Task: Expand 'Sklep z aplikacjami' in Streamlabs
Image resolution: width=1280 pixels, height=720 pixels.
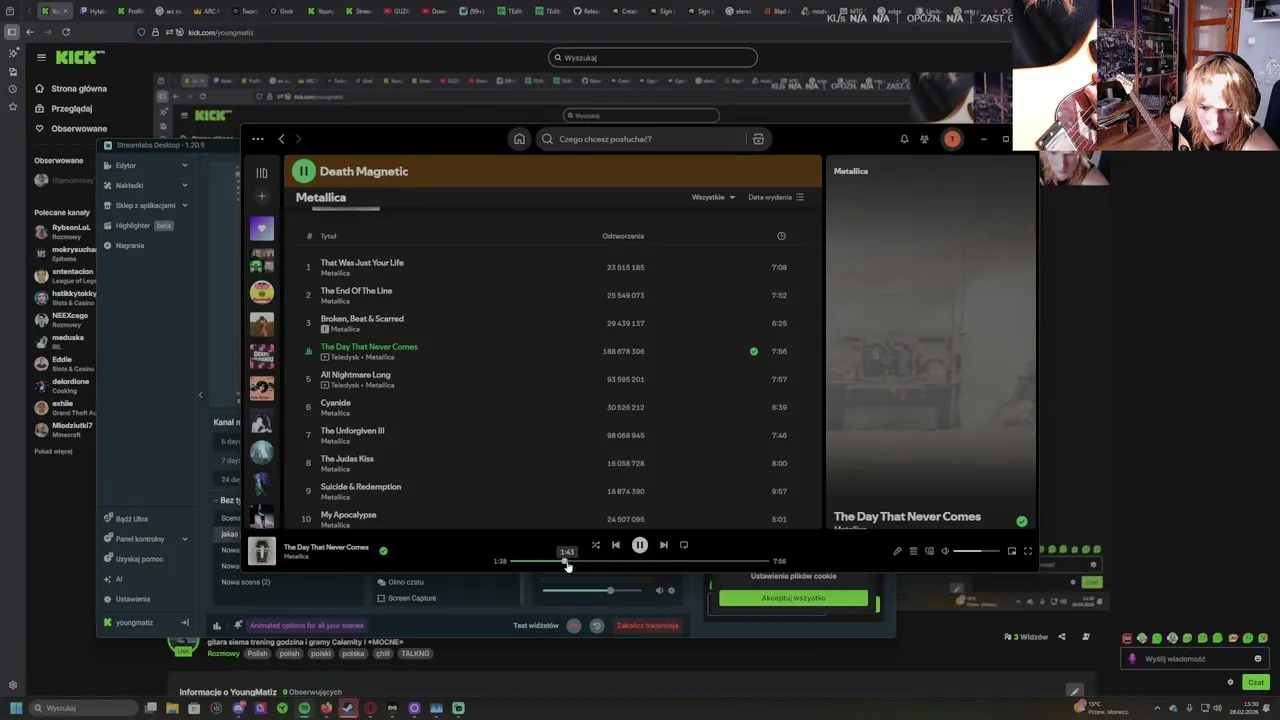Action: 145,205
